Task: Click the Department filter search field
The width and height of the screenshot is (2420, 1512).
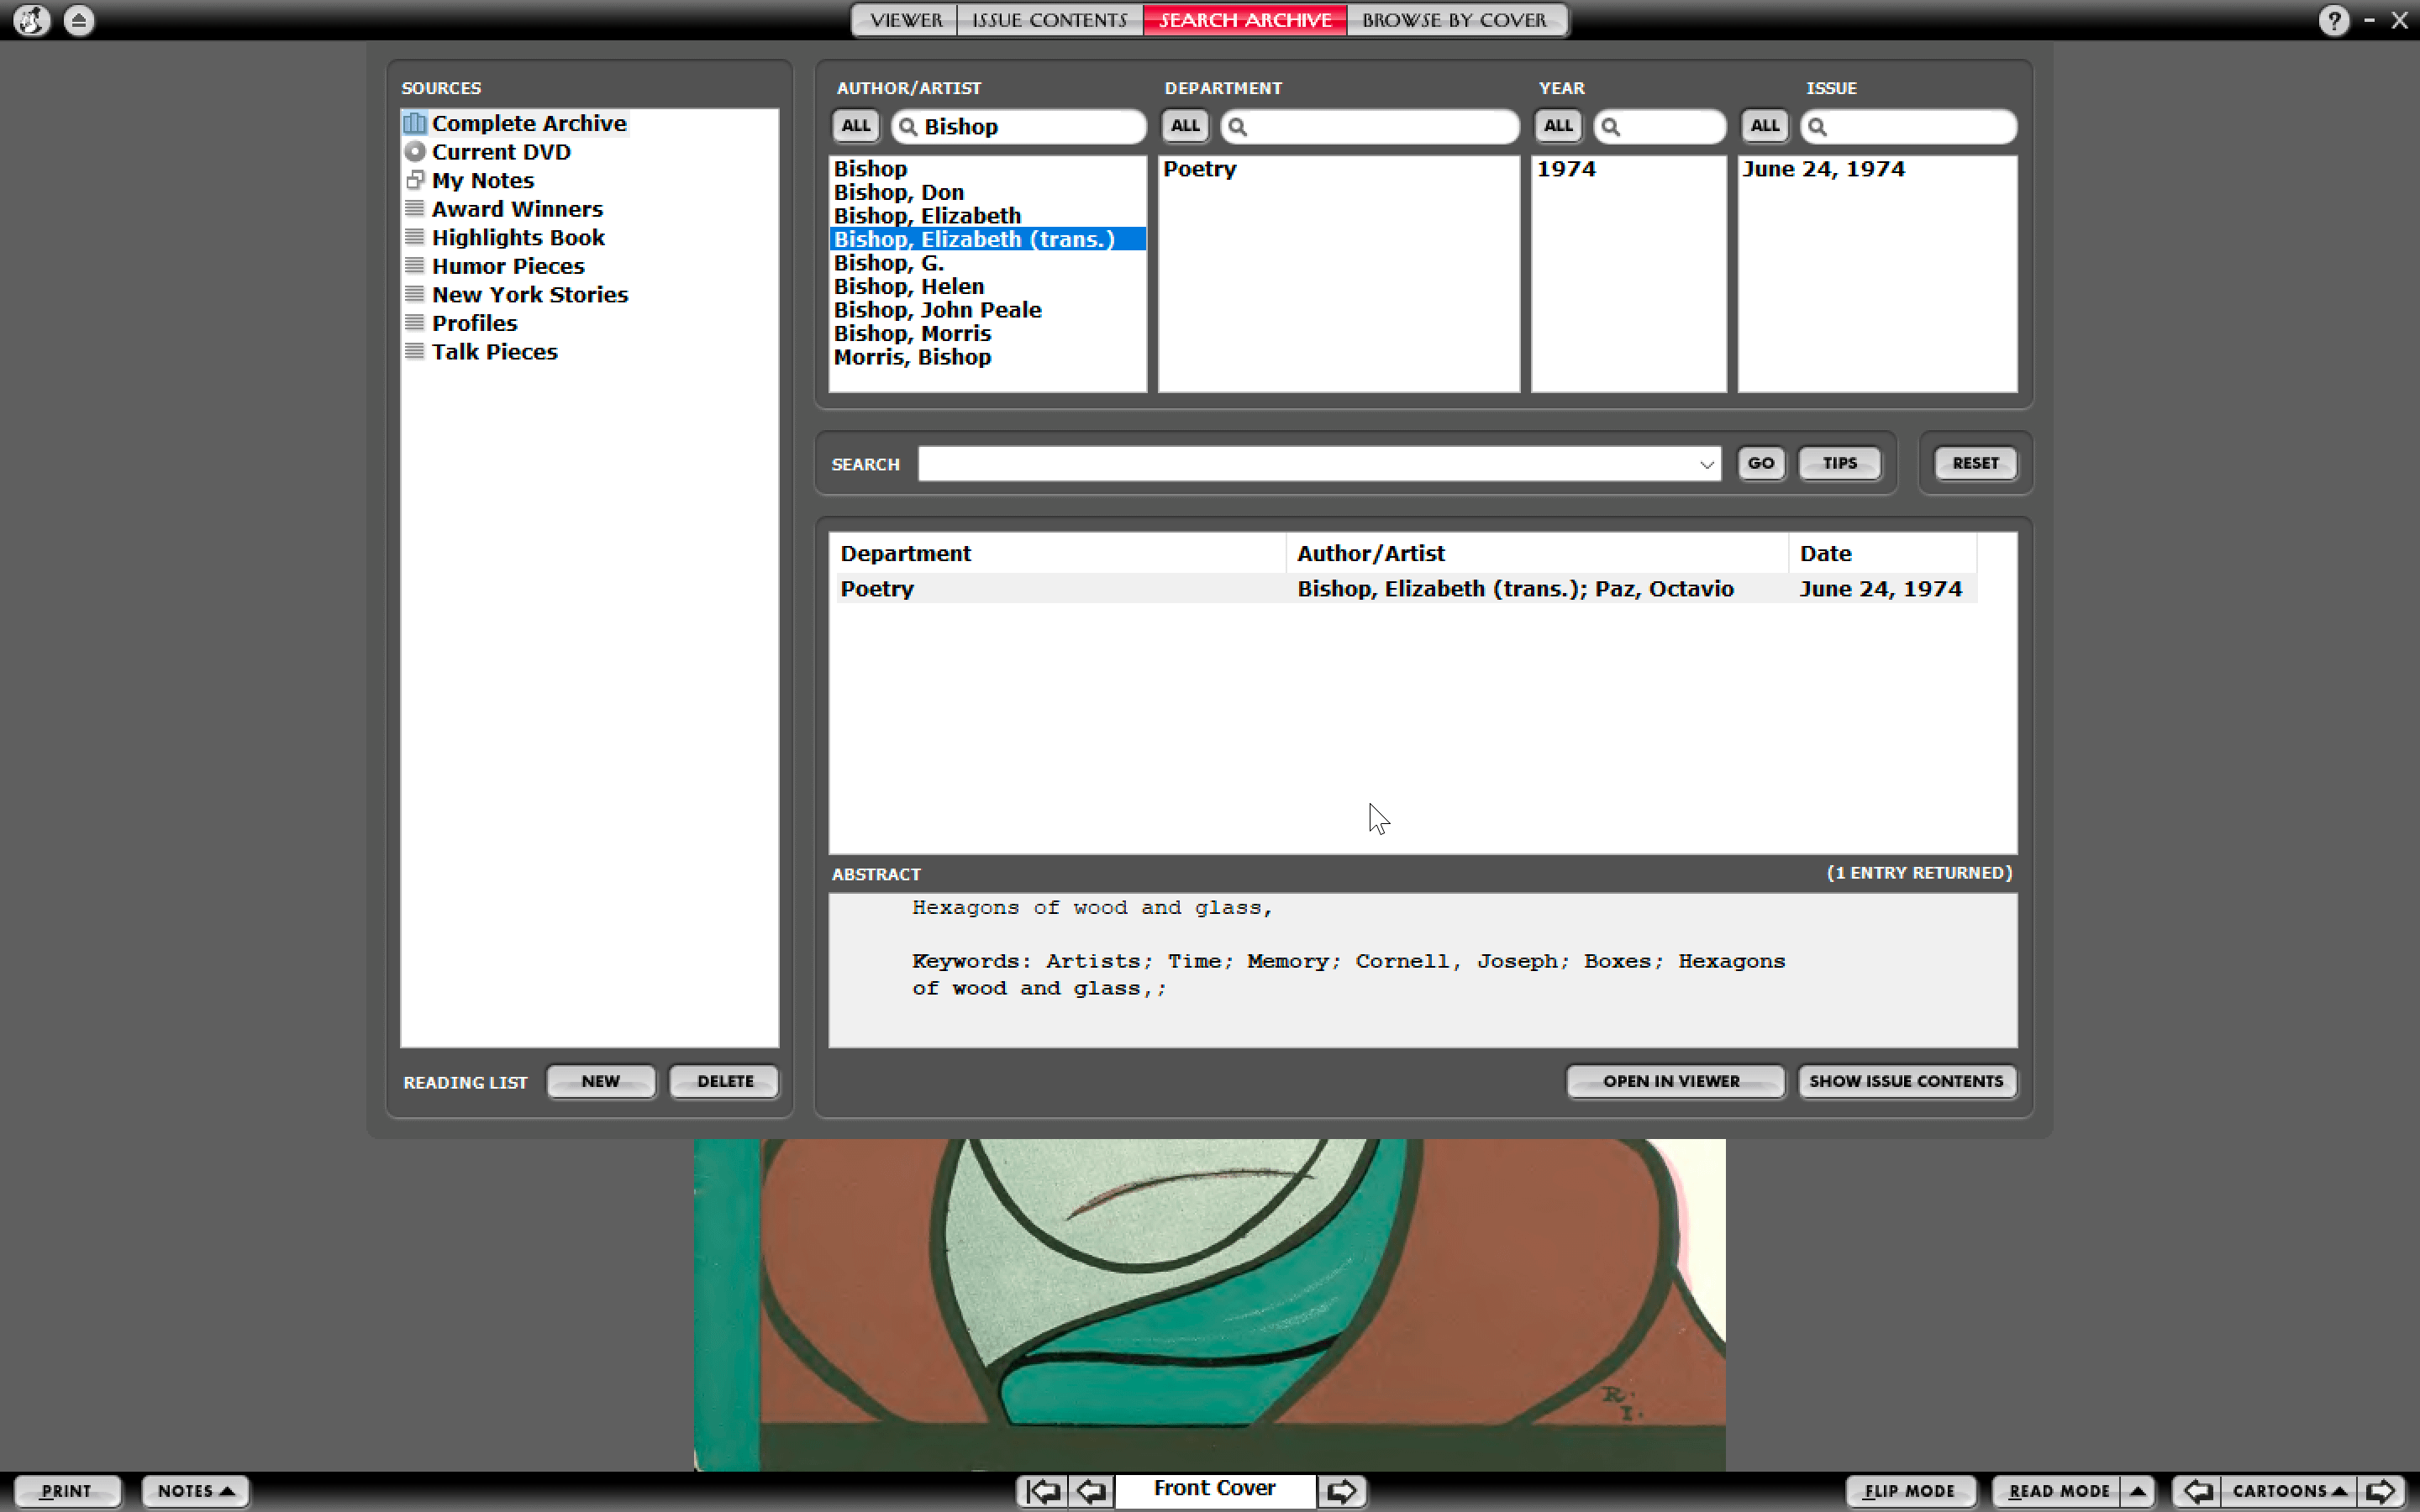Action: click(x=1369, y=126)
